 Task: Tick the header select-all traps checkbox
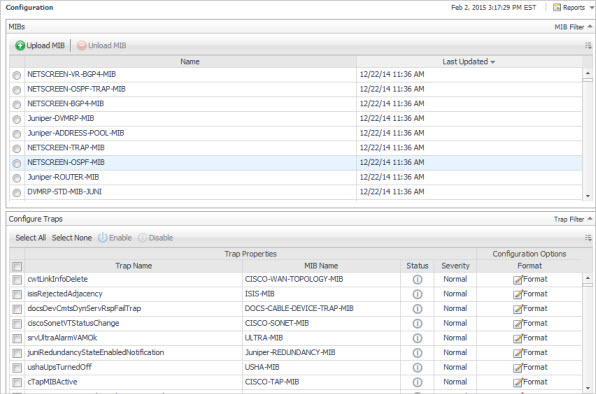pos(17,266)
